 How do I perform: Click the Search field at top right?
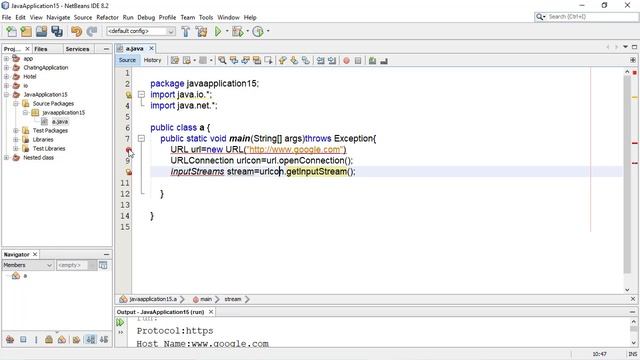point(587,17)
